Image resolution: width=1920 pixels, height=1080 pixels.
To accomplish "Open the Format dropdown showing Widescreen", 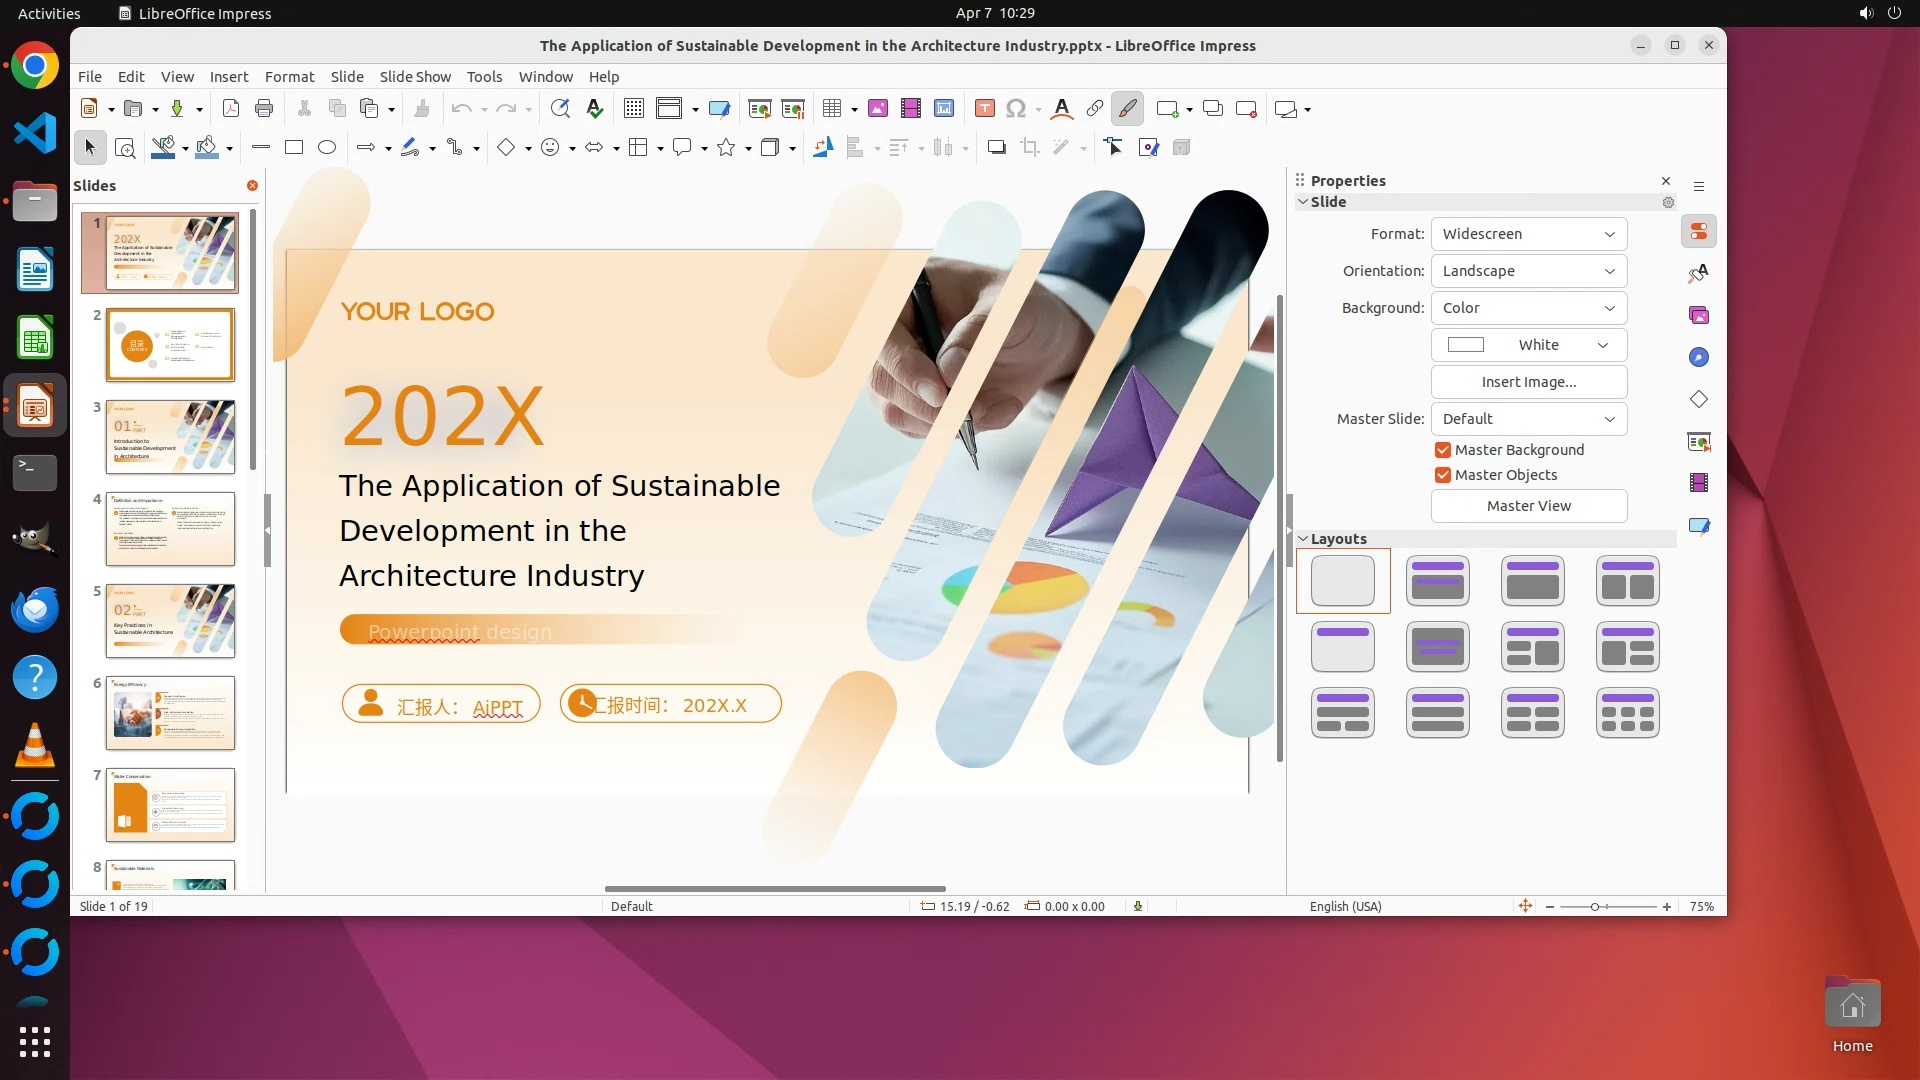I will 1528,234.
